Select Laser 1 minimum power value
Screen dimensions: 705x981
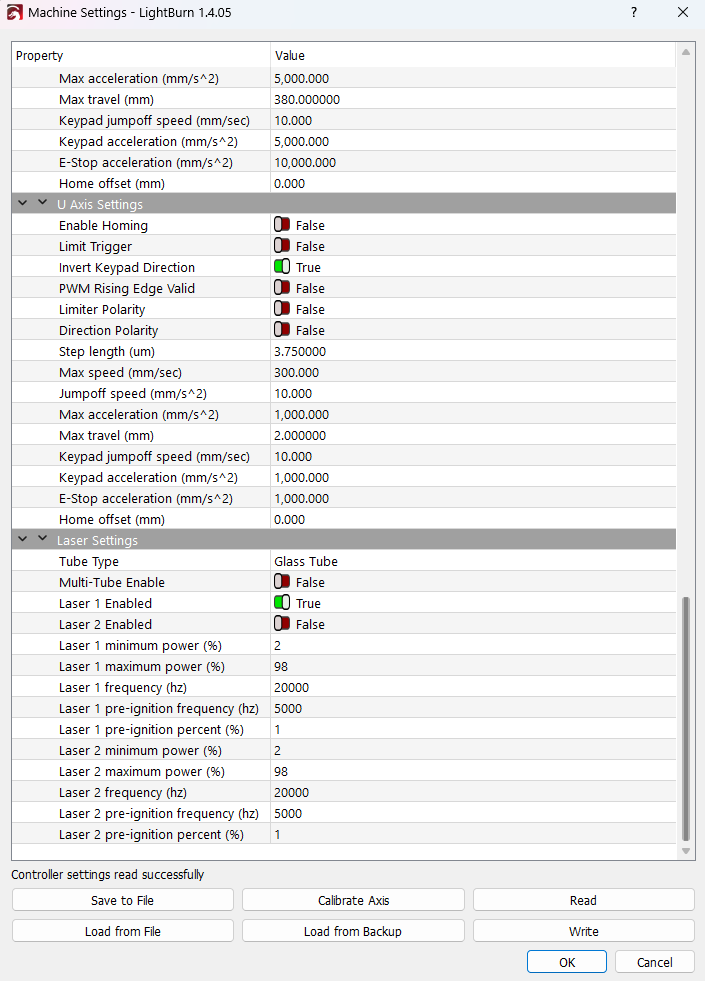(278, 645)
